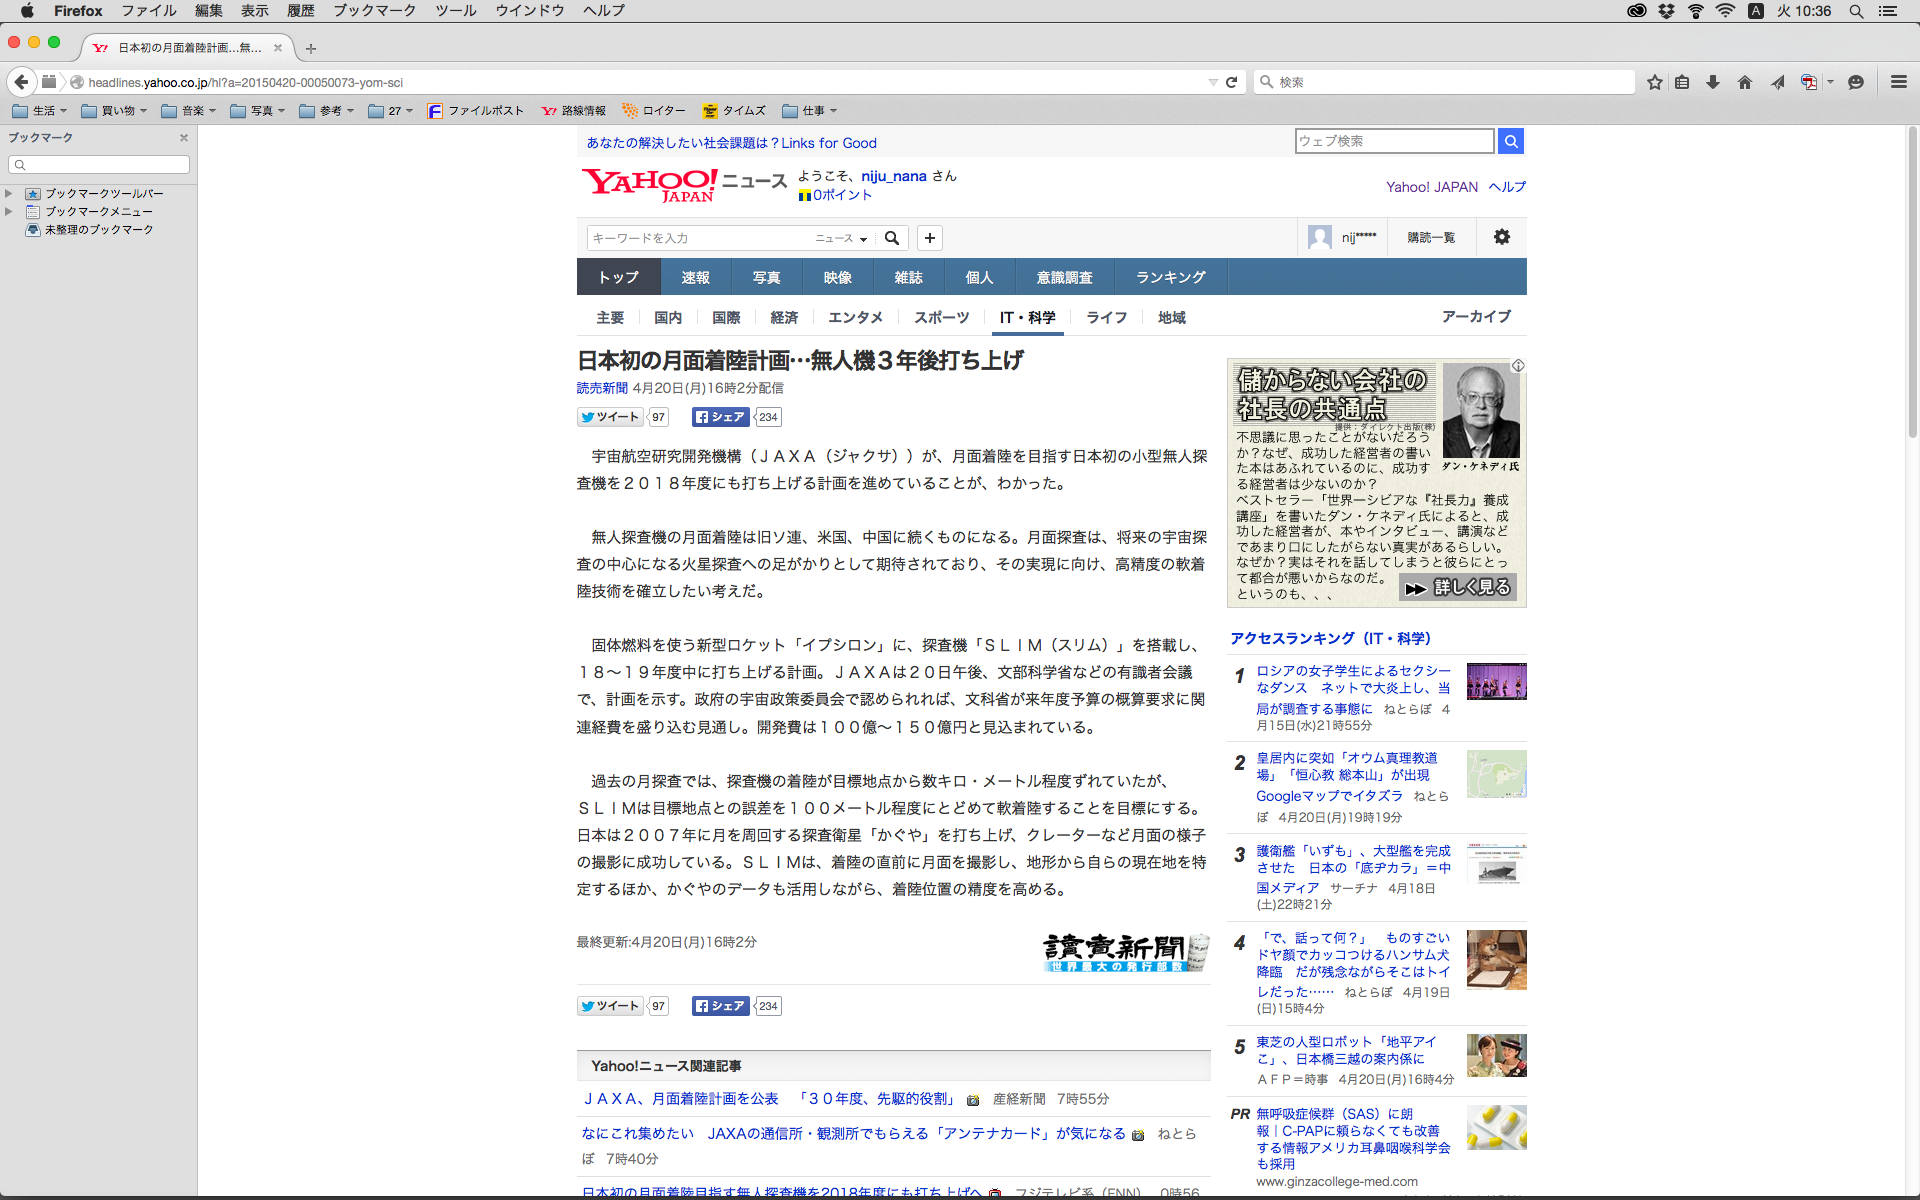Open the 読売新聞 source link
Screen dimensions: 1920x1200
coord(602,388)
